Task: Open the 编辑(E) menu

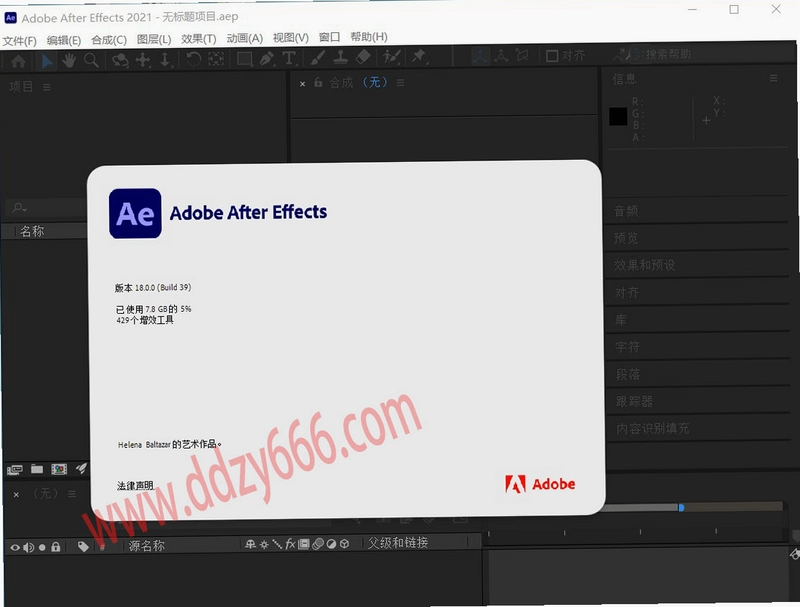Action: (x=64, y=40)
